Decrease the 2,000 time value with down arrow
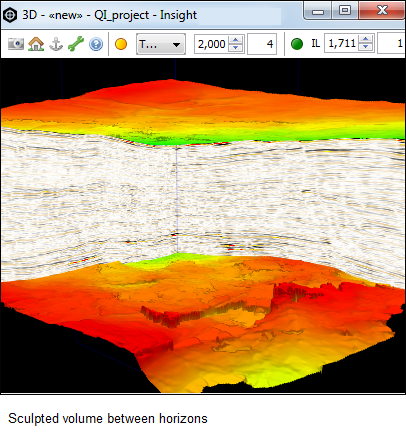 [236, 48]
